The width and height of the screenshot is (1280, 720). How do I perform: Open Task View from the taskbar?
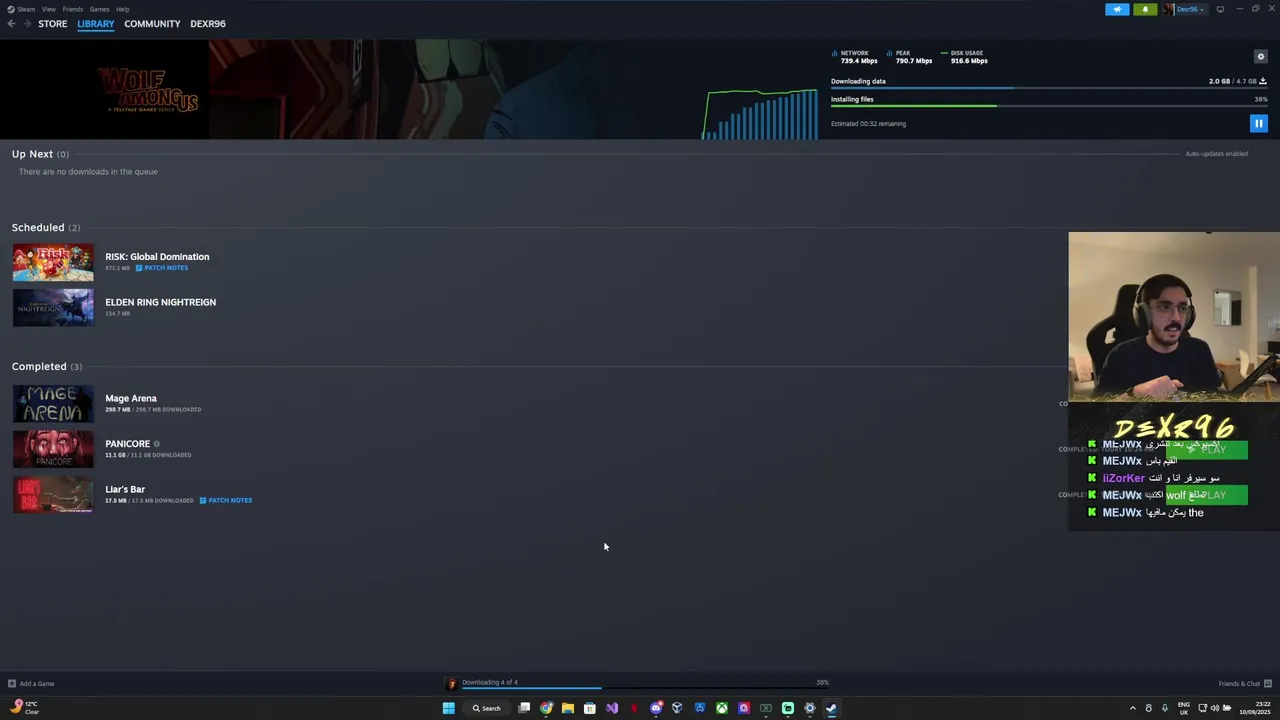tap(524, 708)
